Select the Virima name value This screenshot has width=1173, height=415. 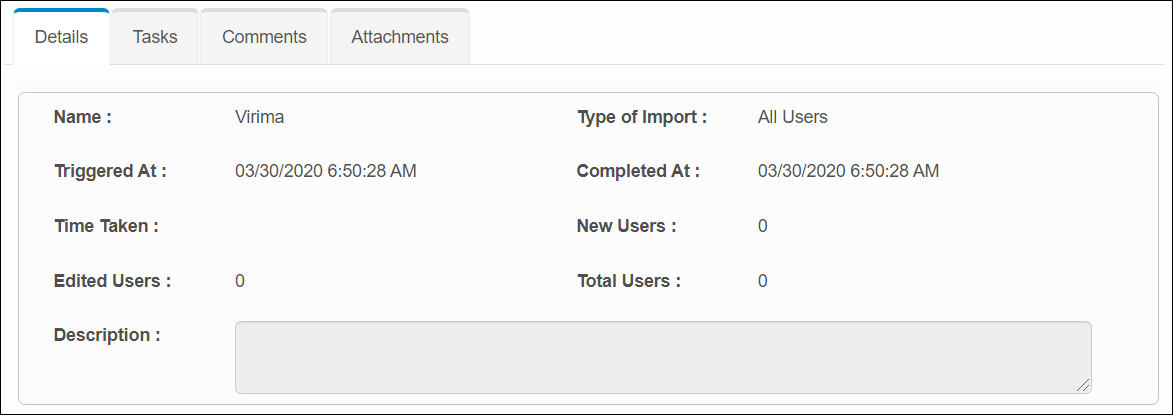(x=259, y=117)
